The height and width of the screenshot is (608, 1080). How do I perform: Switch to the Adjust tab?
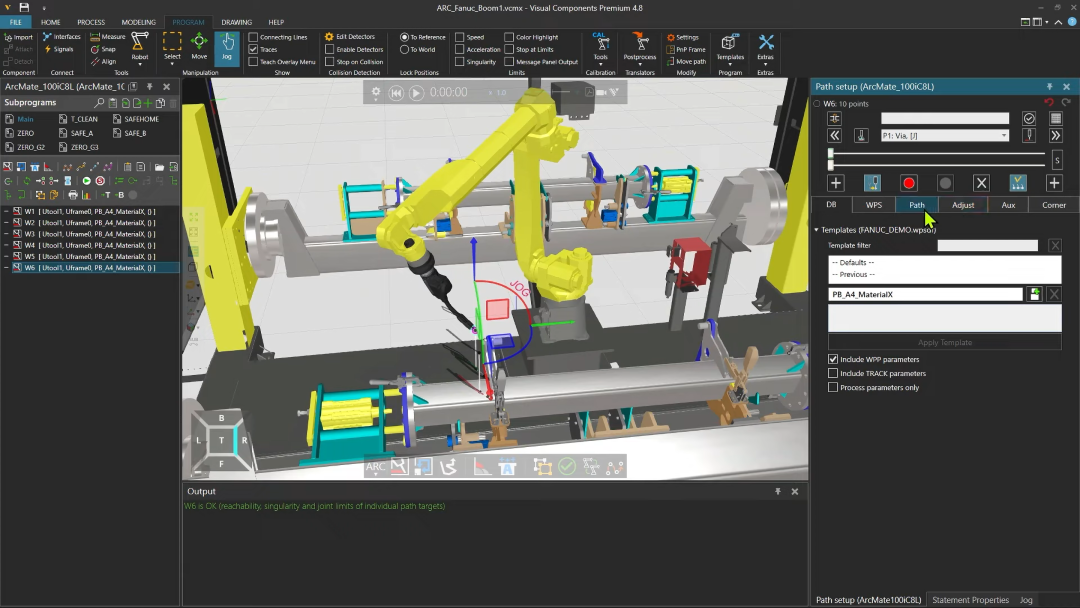963,205
